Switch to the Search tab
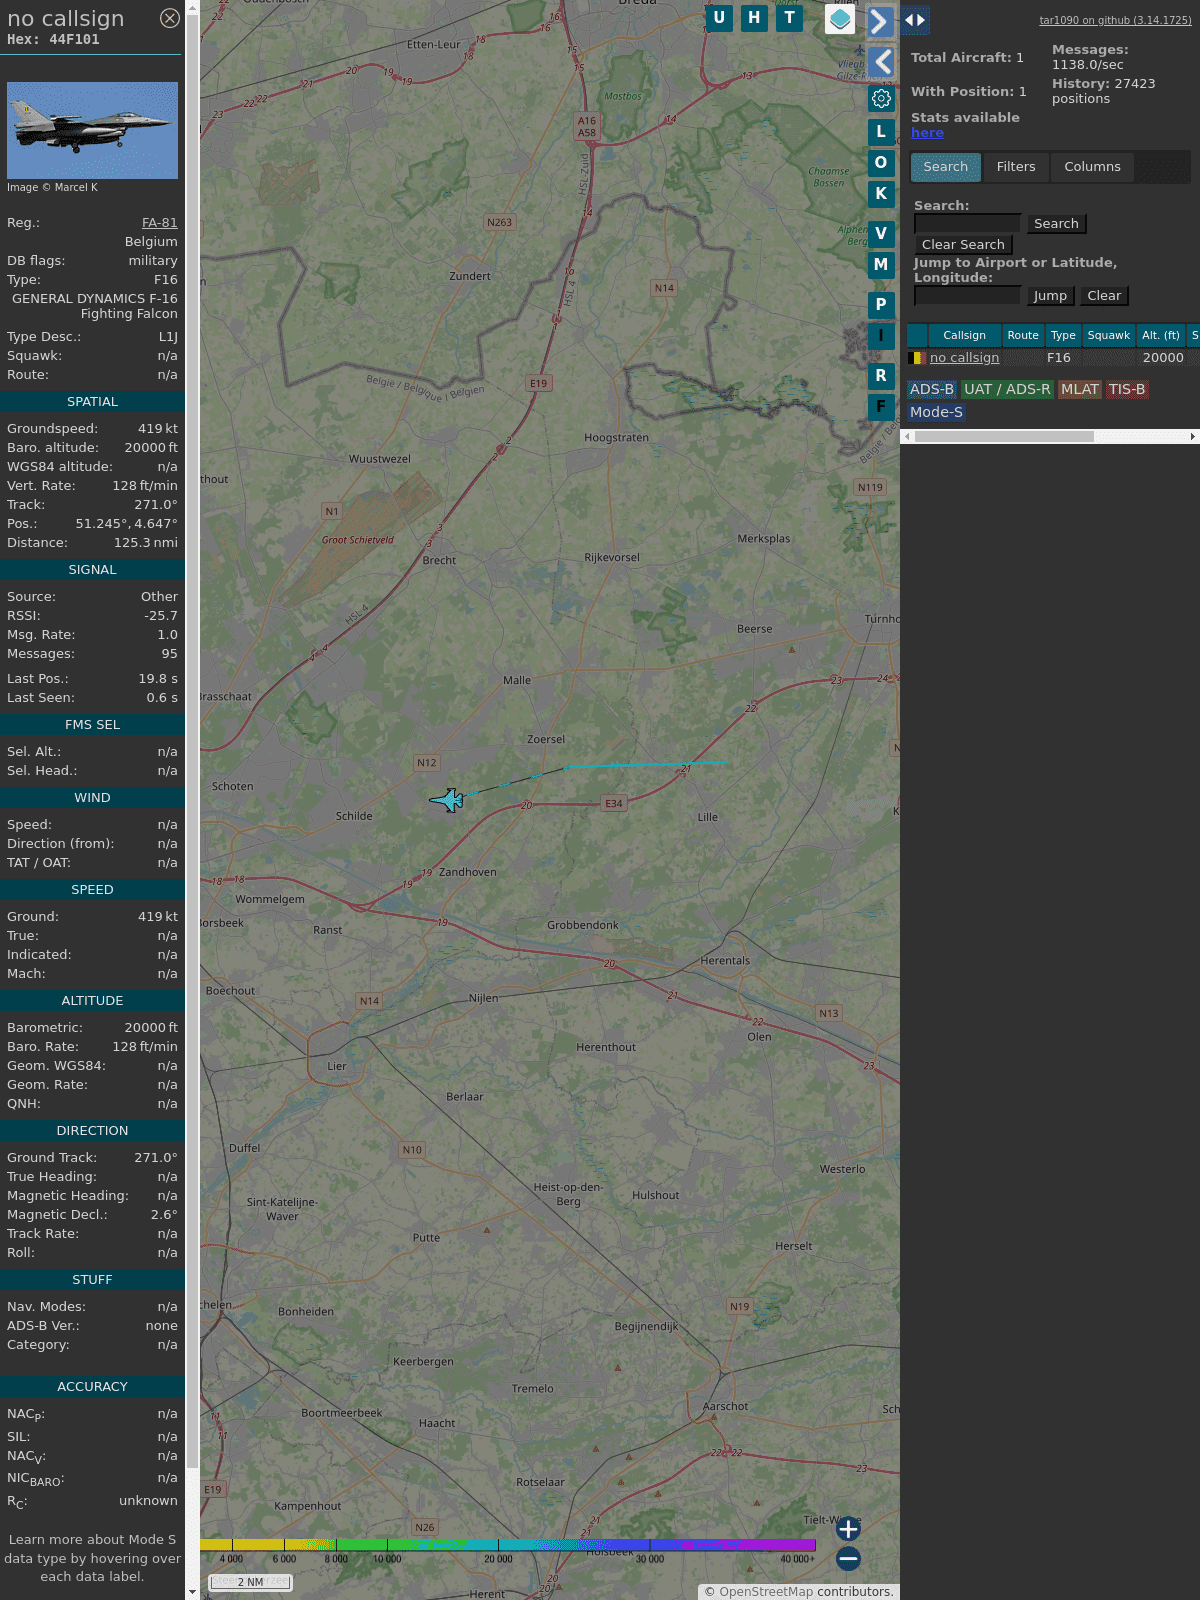 pyautogui.click(x=945, y=167)
